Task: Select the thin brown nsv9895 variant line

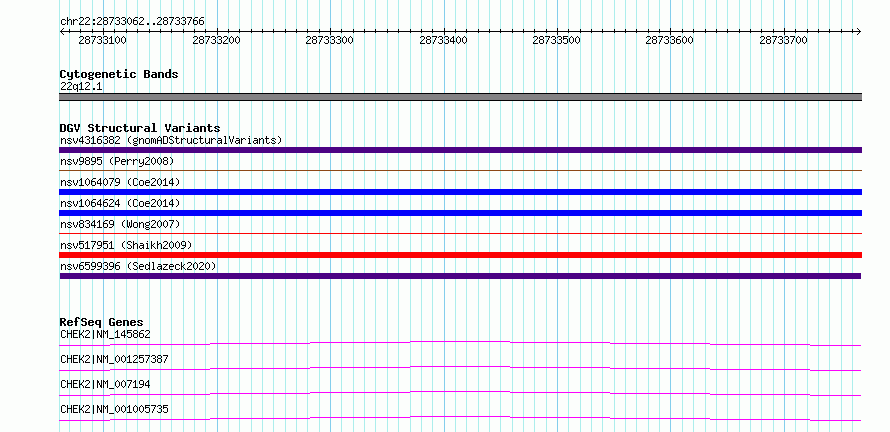Action: 460,170
